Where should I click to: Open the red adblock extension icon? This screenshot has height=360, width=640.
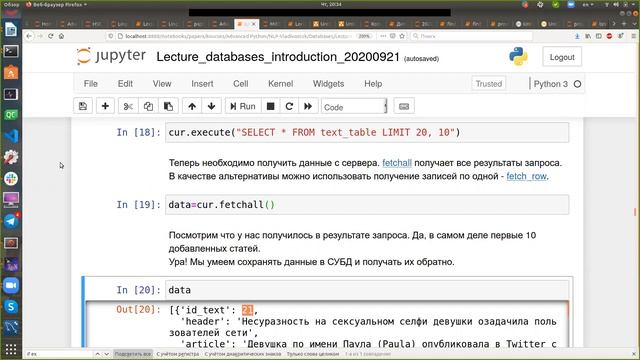click(x=609, y=36)
